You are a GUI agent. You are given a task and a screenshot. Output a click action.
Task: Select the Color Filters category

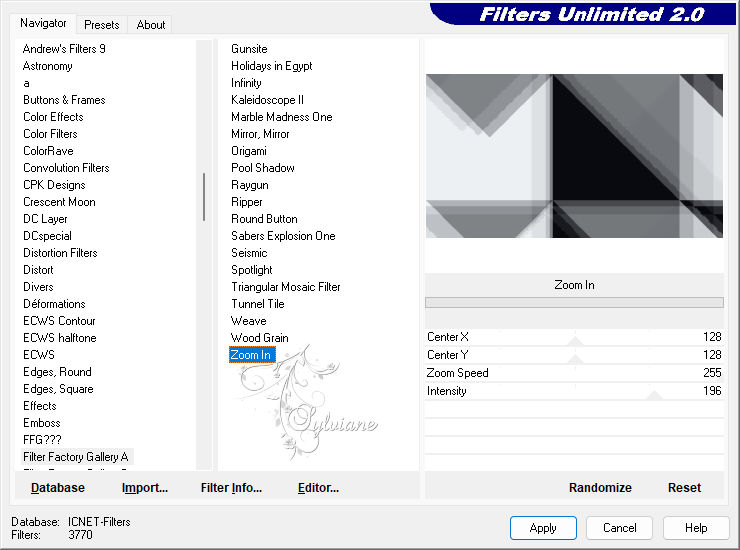pos(50,134)
